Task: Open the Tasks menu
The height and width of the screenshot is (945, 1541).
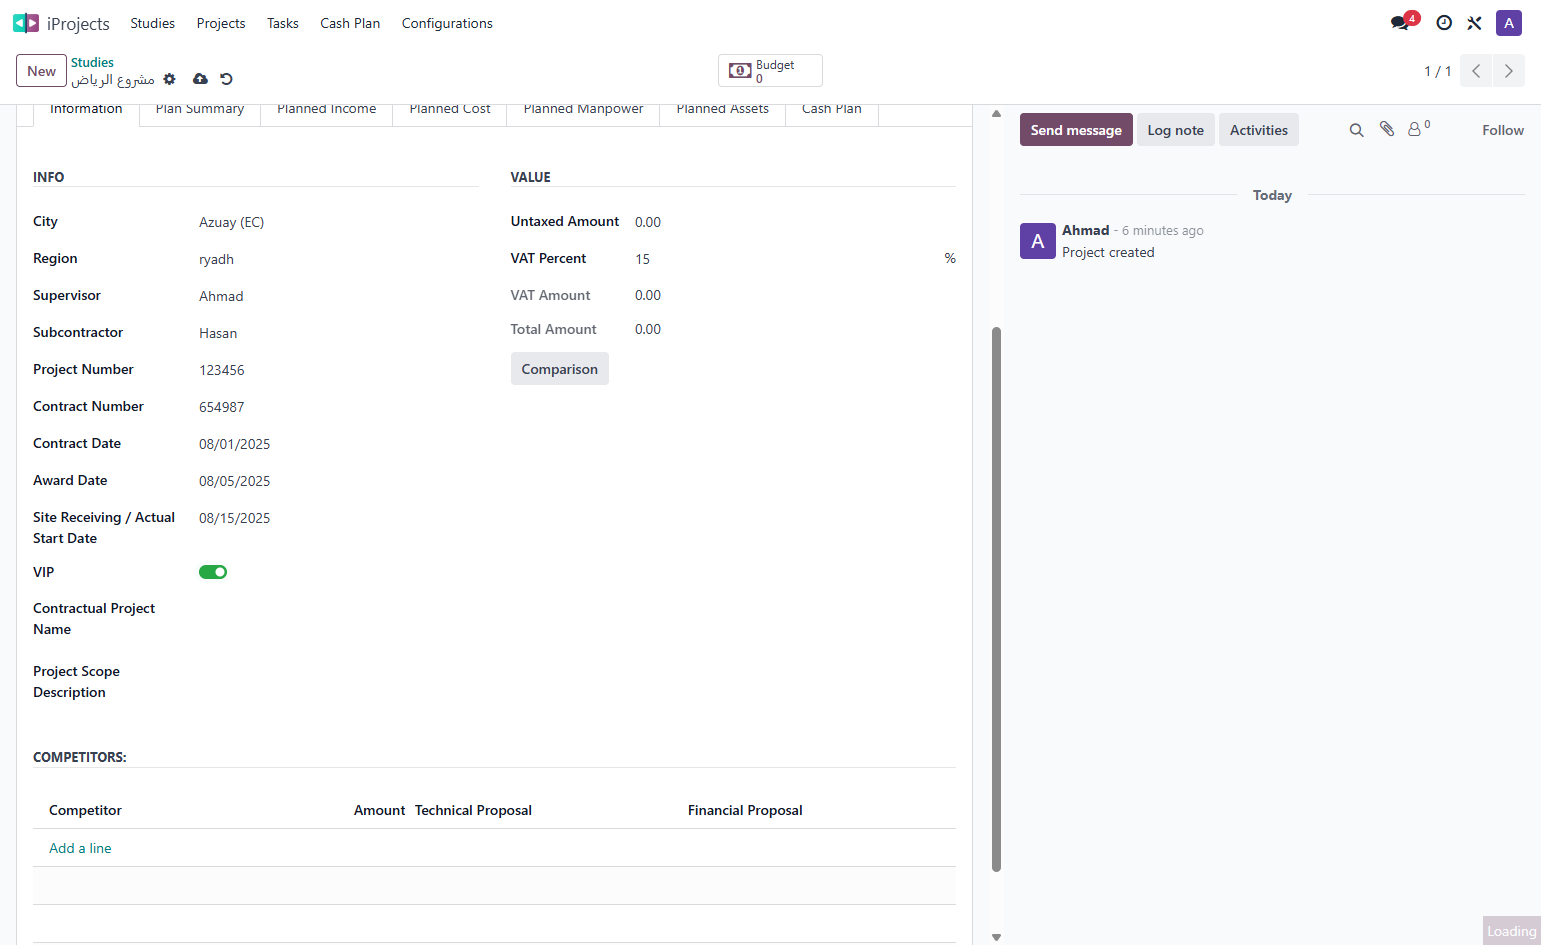Action: coord(283,23)
